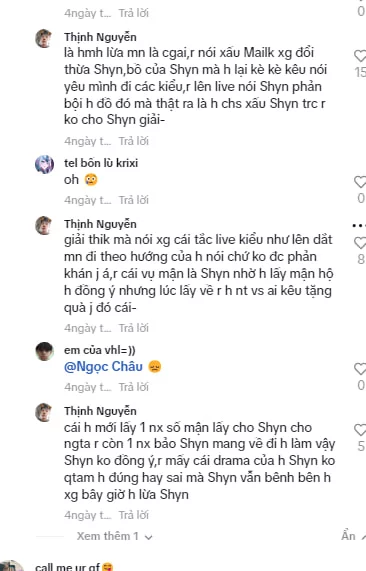366x571 pixels.
Task: Reply to comment ending 'ko cho Shyn giải-'
Action: (x=134, y=141)
